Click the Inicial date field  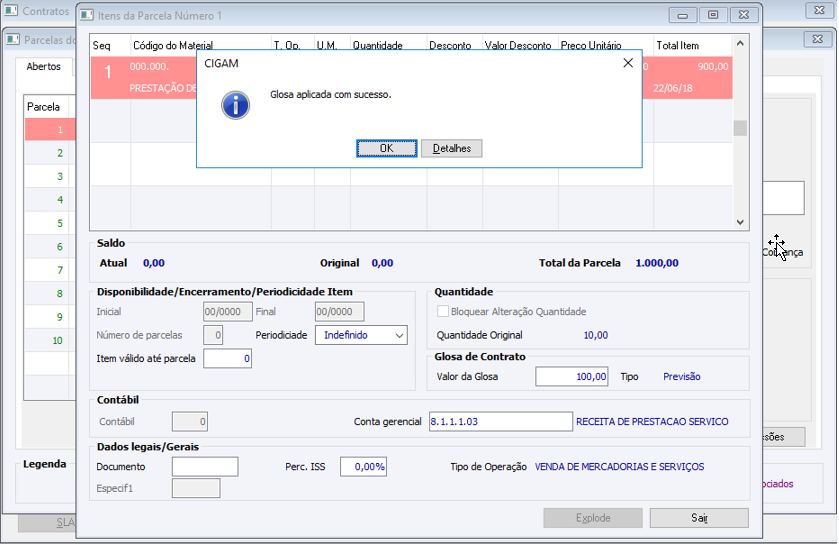pyautogui.click(x=228, y=311)
